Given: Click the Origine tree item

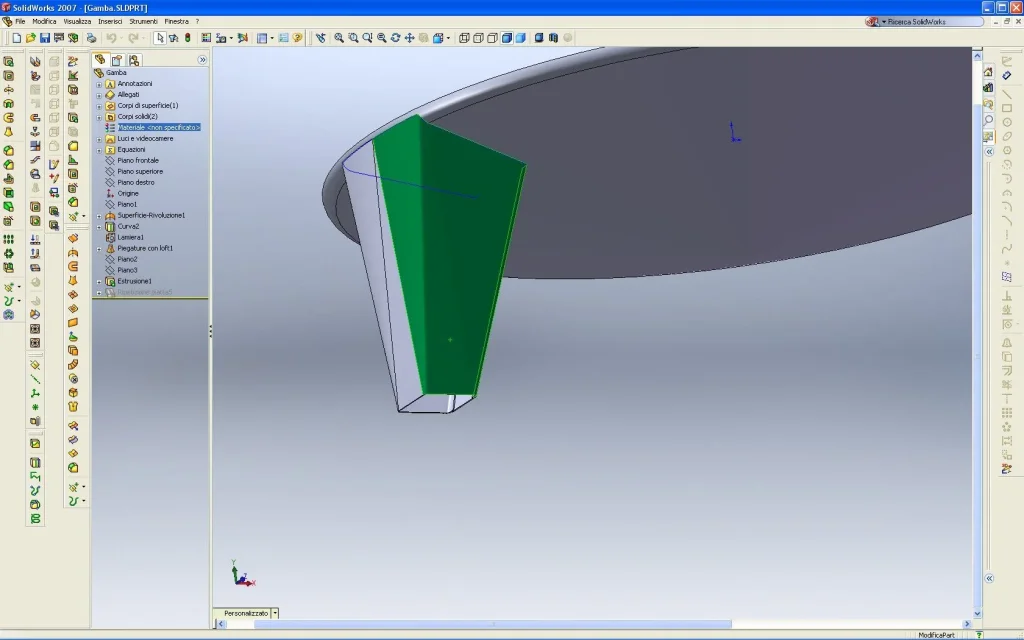Looking at the screenshot, I should (x=128, y=193).
